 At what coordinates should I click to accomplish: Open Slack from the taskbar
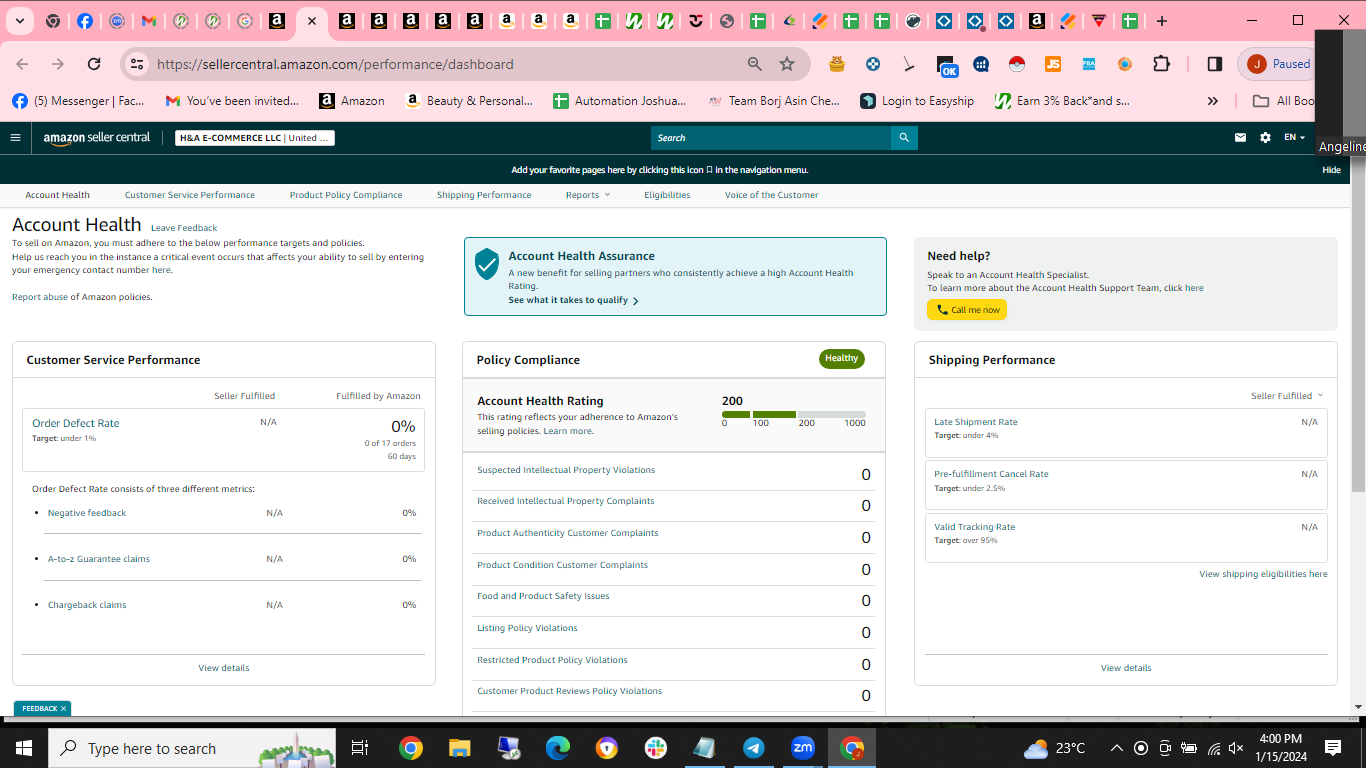(656, 748)
